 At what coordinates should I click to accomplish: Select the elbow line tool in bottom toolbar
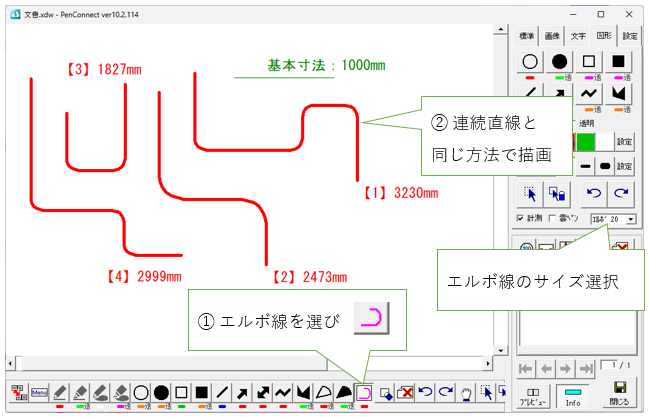[364, 392]
